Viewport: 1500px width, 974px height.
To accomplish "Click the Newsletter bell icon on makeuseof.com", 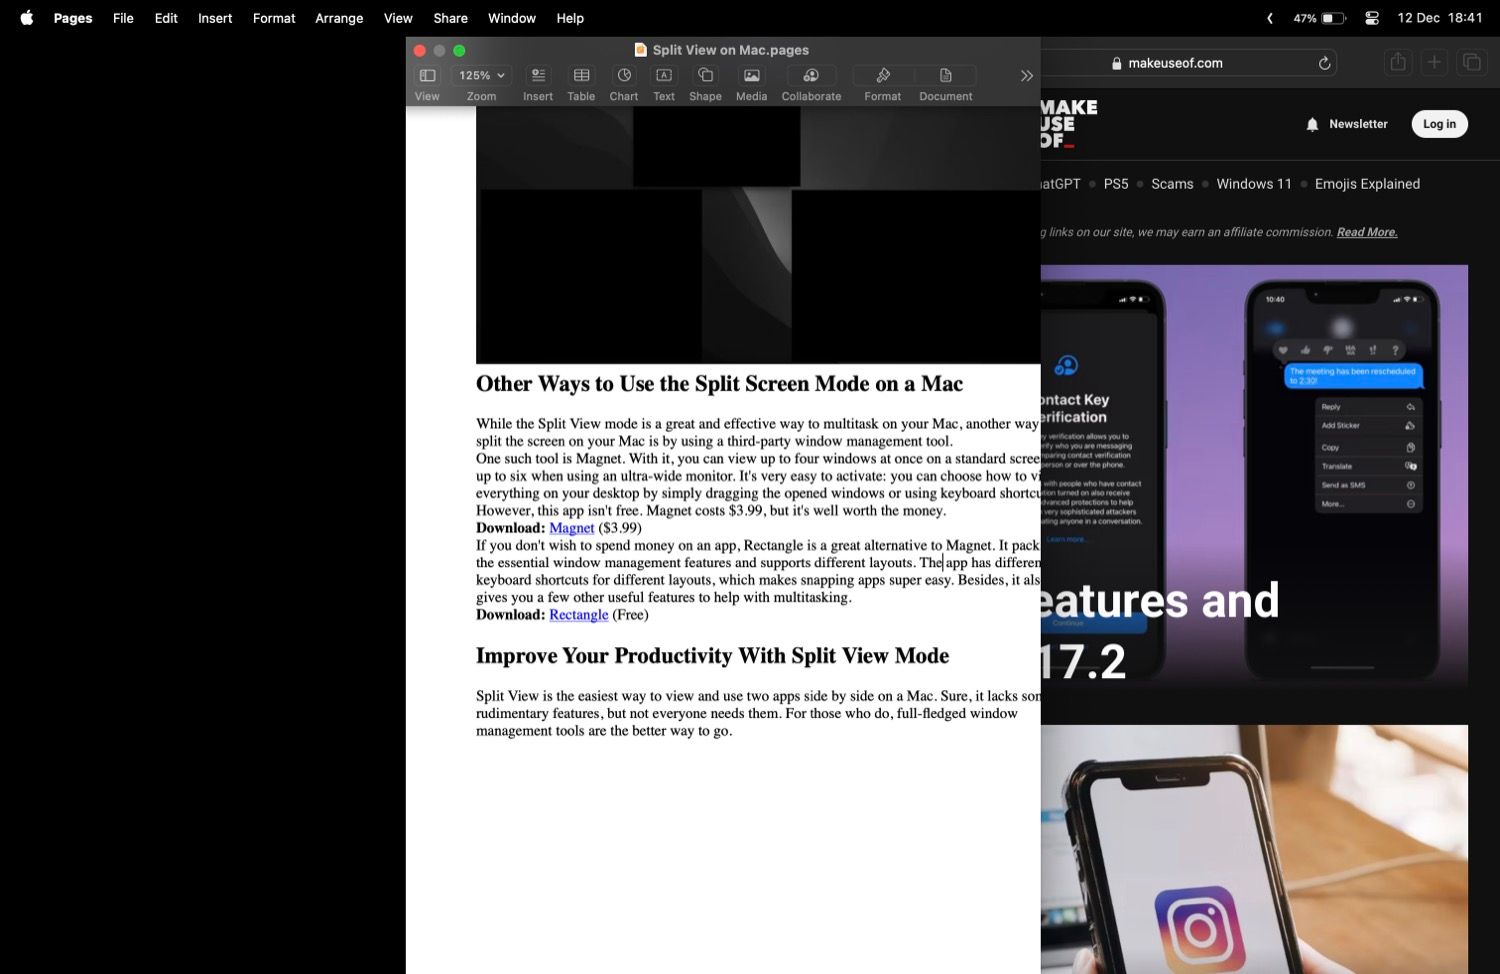I will pyautogui.click(x=1312, y=124).
